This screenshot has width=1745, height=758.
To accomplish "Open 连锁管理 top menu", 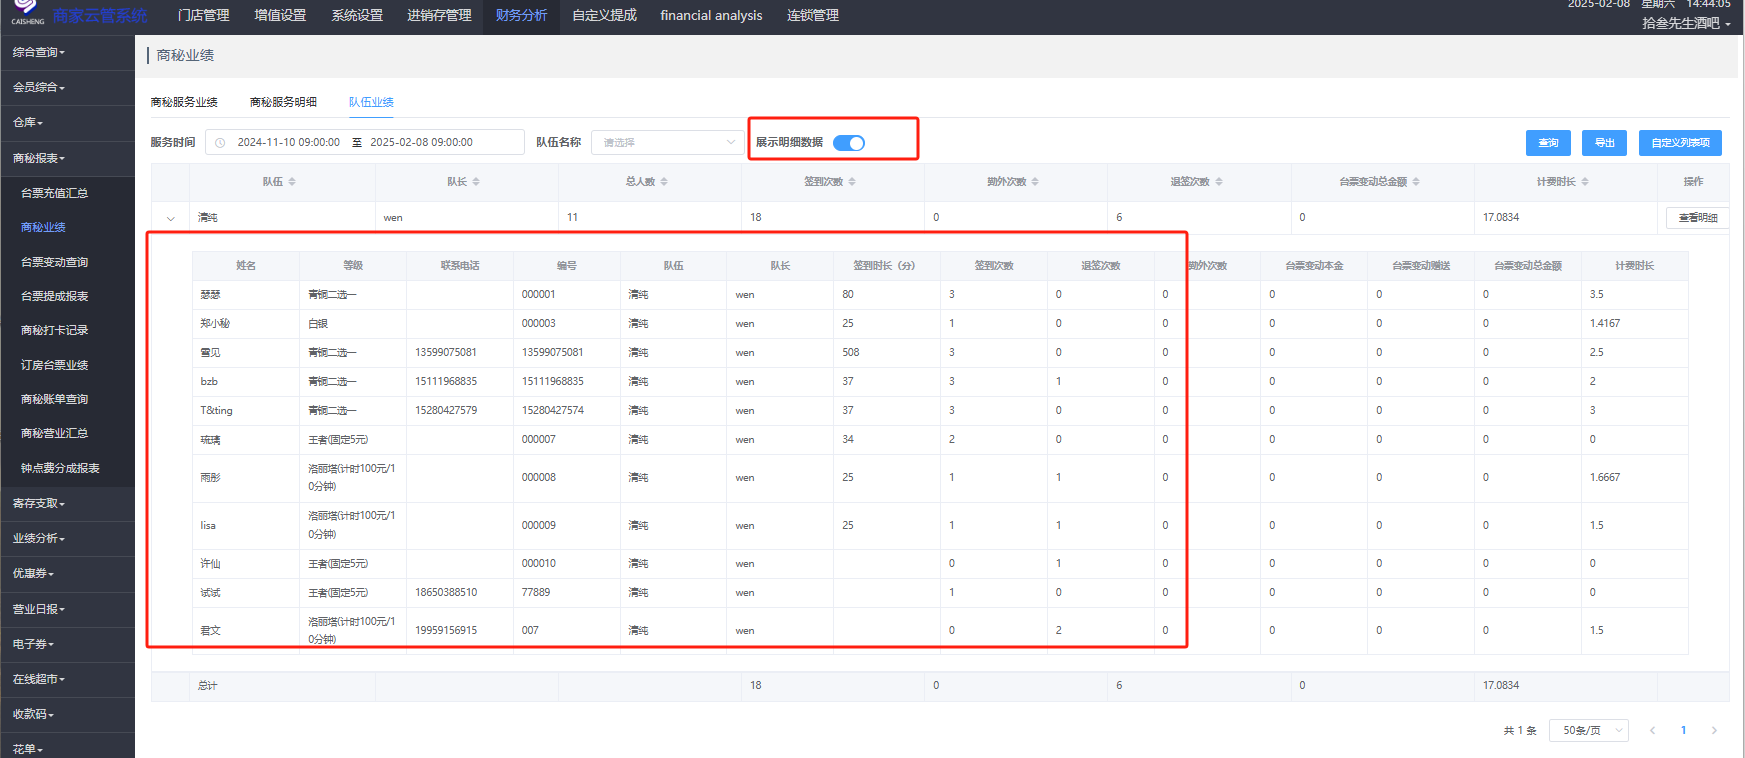I will point(813,16).
